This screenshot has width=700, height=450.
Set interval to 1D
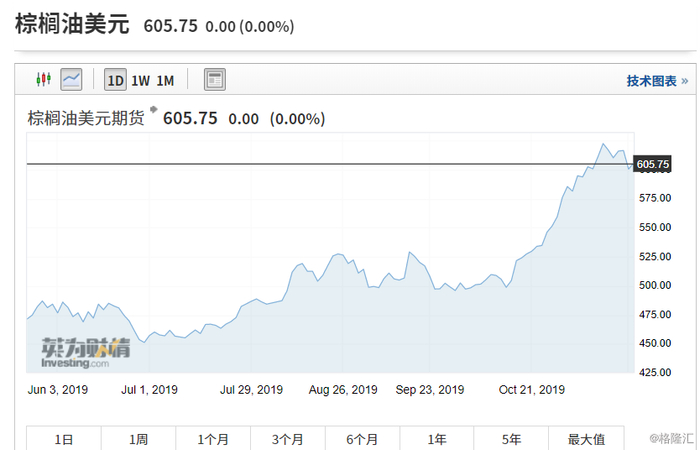click(115, 80)
